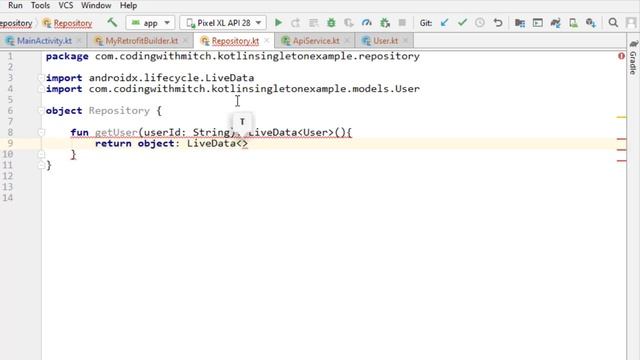The image size is (640, 360).
Task: Click the Git Revert undo arrow
Action: [x=498, y=23]
